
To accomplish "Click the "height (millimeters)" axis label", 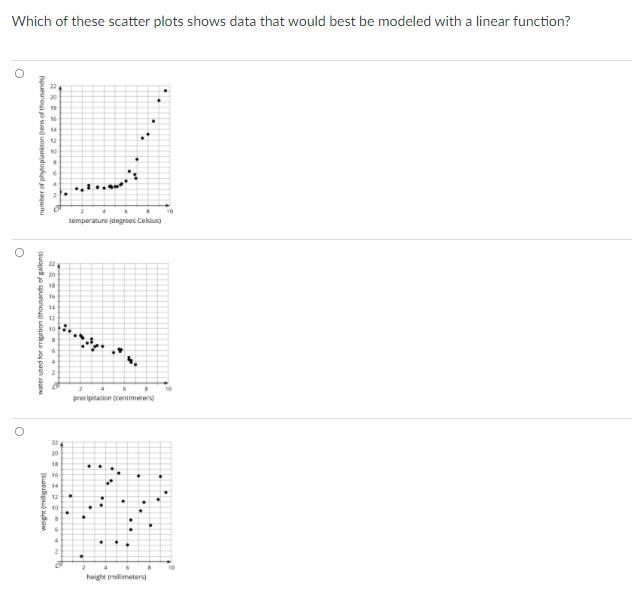I will tap(116, 577).
